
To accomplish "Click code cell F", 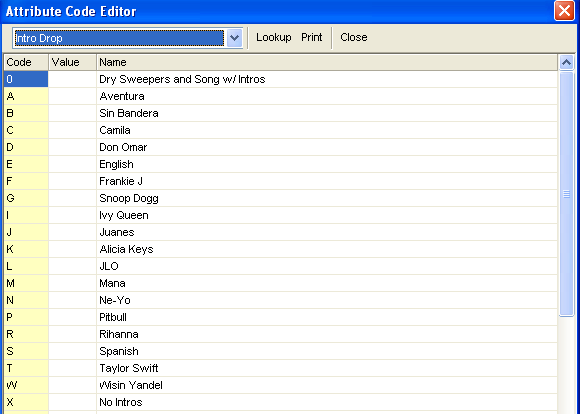I will coord(26,181).
